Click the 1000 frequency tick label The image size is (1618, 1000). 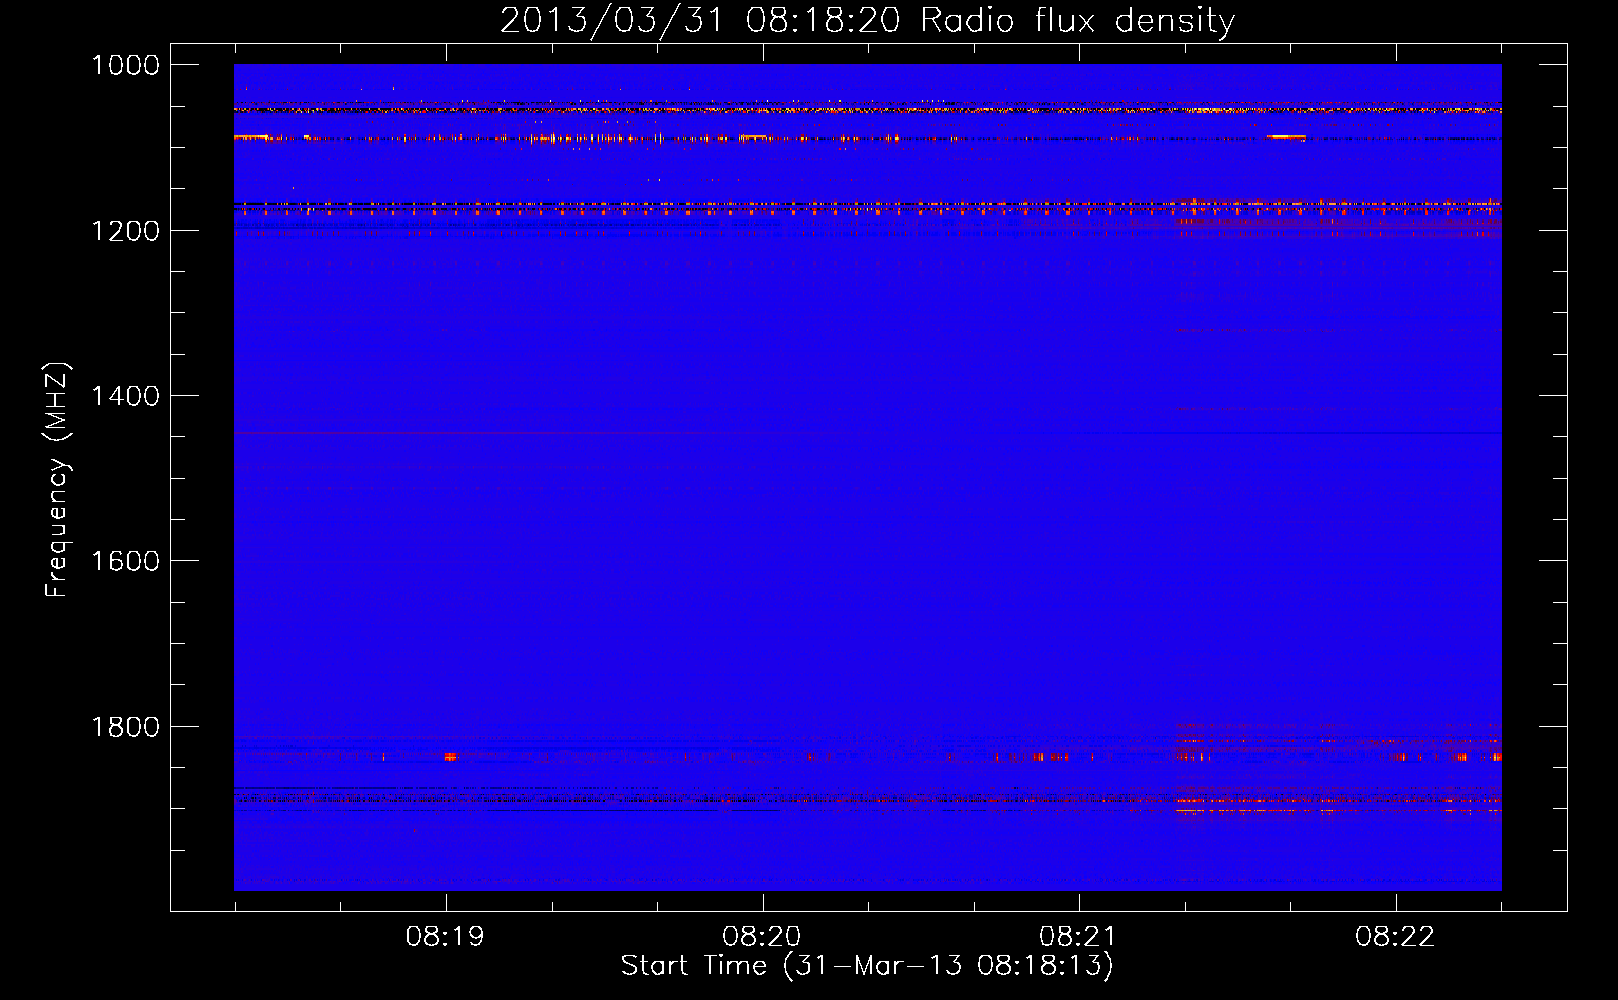(126, 65)
